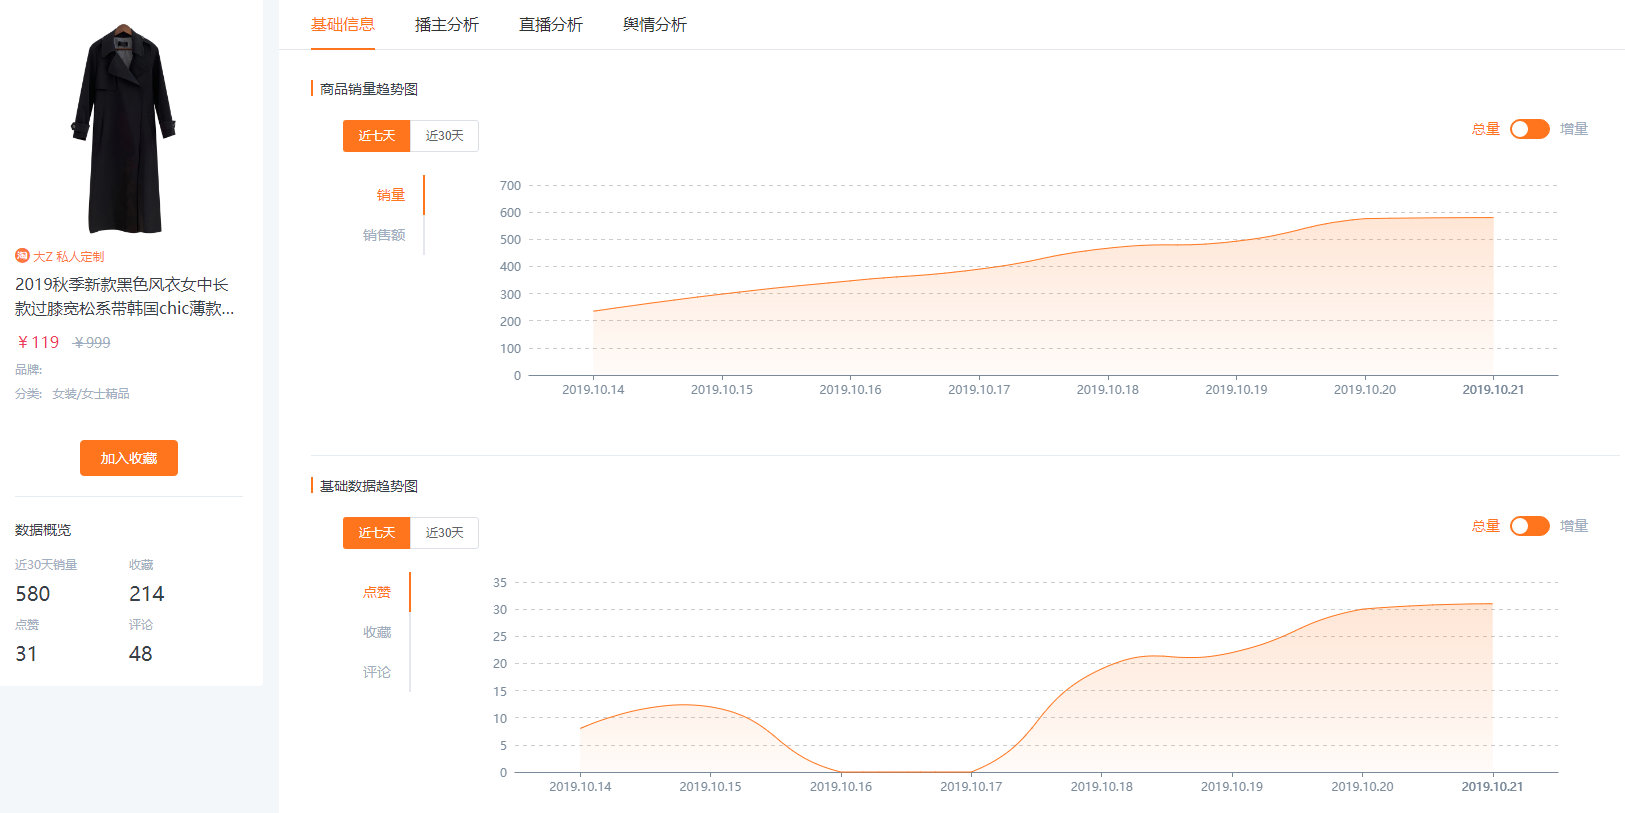
Task: Open the black coat product title link
Action: [125, 297]
